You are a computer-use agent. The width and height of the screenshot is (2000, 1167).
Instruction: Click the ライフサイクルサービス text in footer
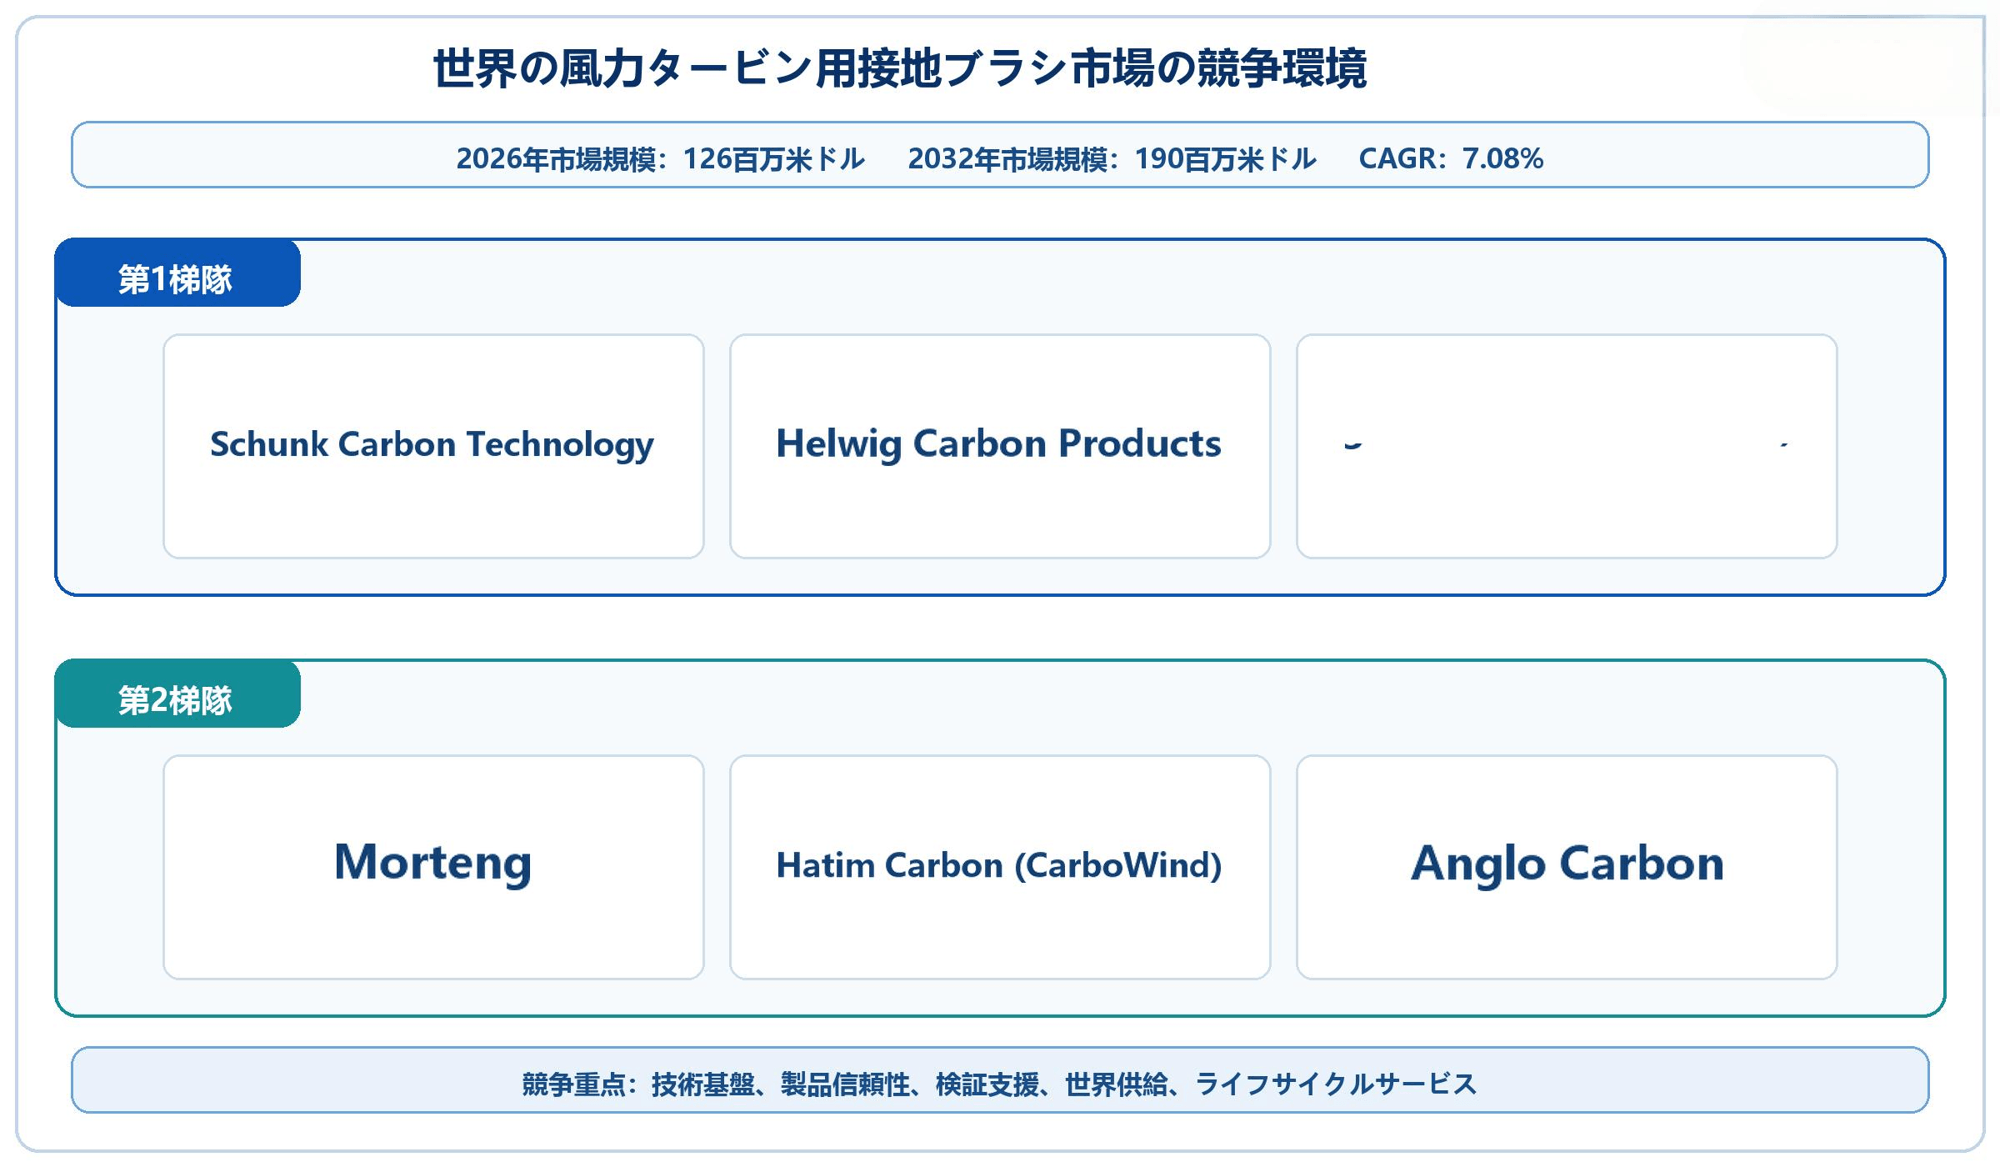(1335, 1084)
